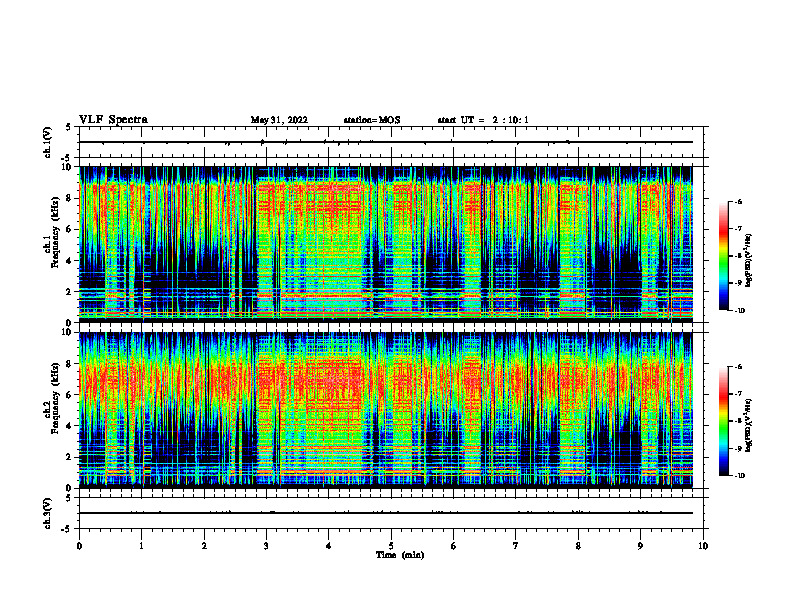Click the '5' tick on ch.1(V) axis
This screenshot has height=612, width=792.
(x=68, y=127)
